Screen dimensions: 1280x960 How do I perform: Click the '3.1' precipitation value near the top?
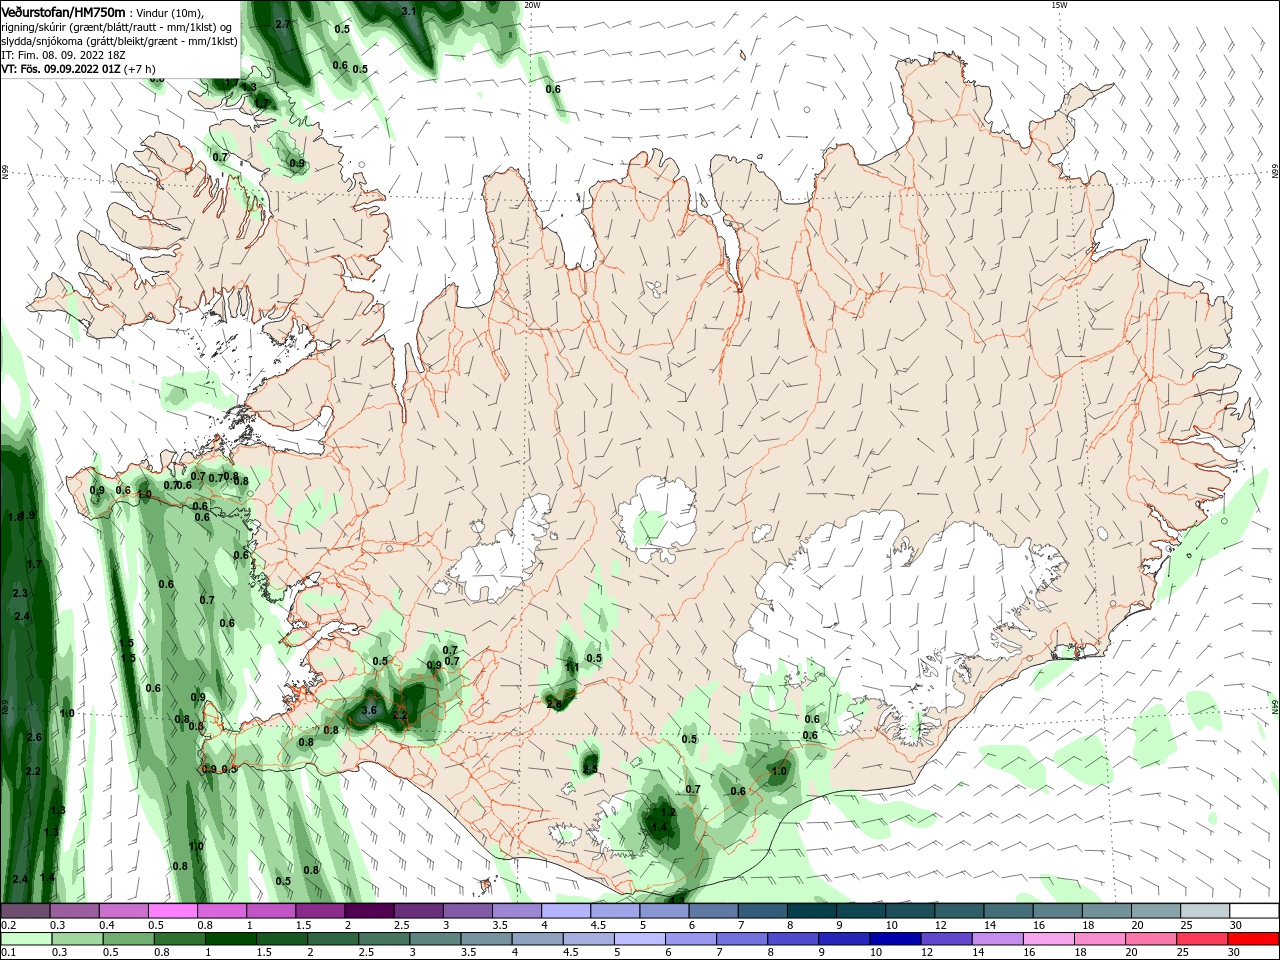click(x=408, y=11)
